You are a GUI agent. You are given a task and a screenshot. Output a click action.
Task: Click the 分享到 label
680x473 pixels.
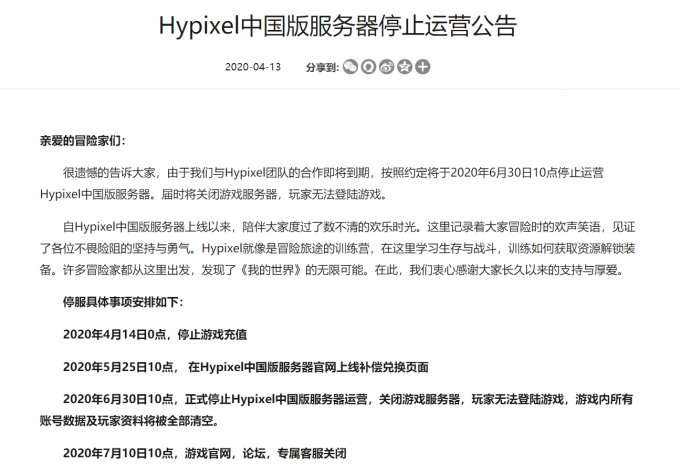pyautogui.click(x=322, y=67)
